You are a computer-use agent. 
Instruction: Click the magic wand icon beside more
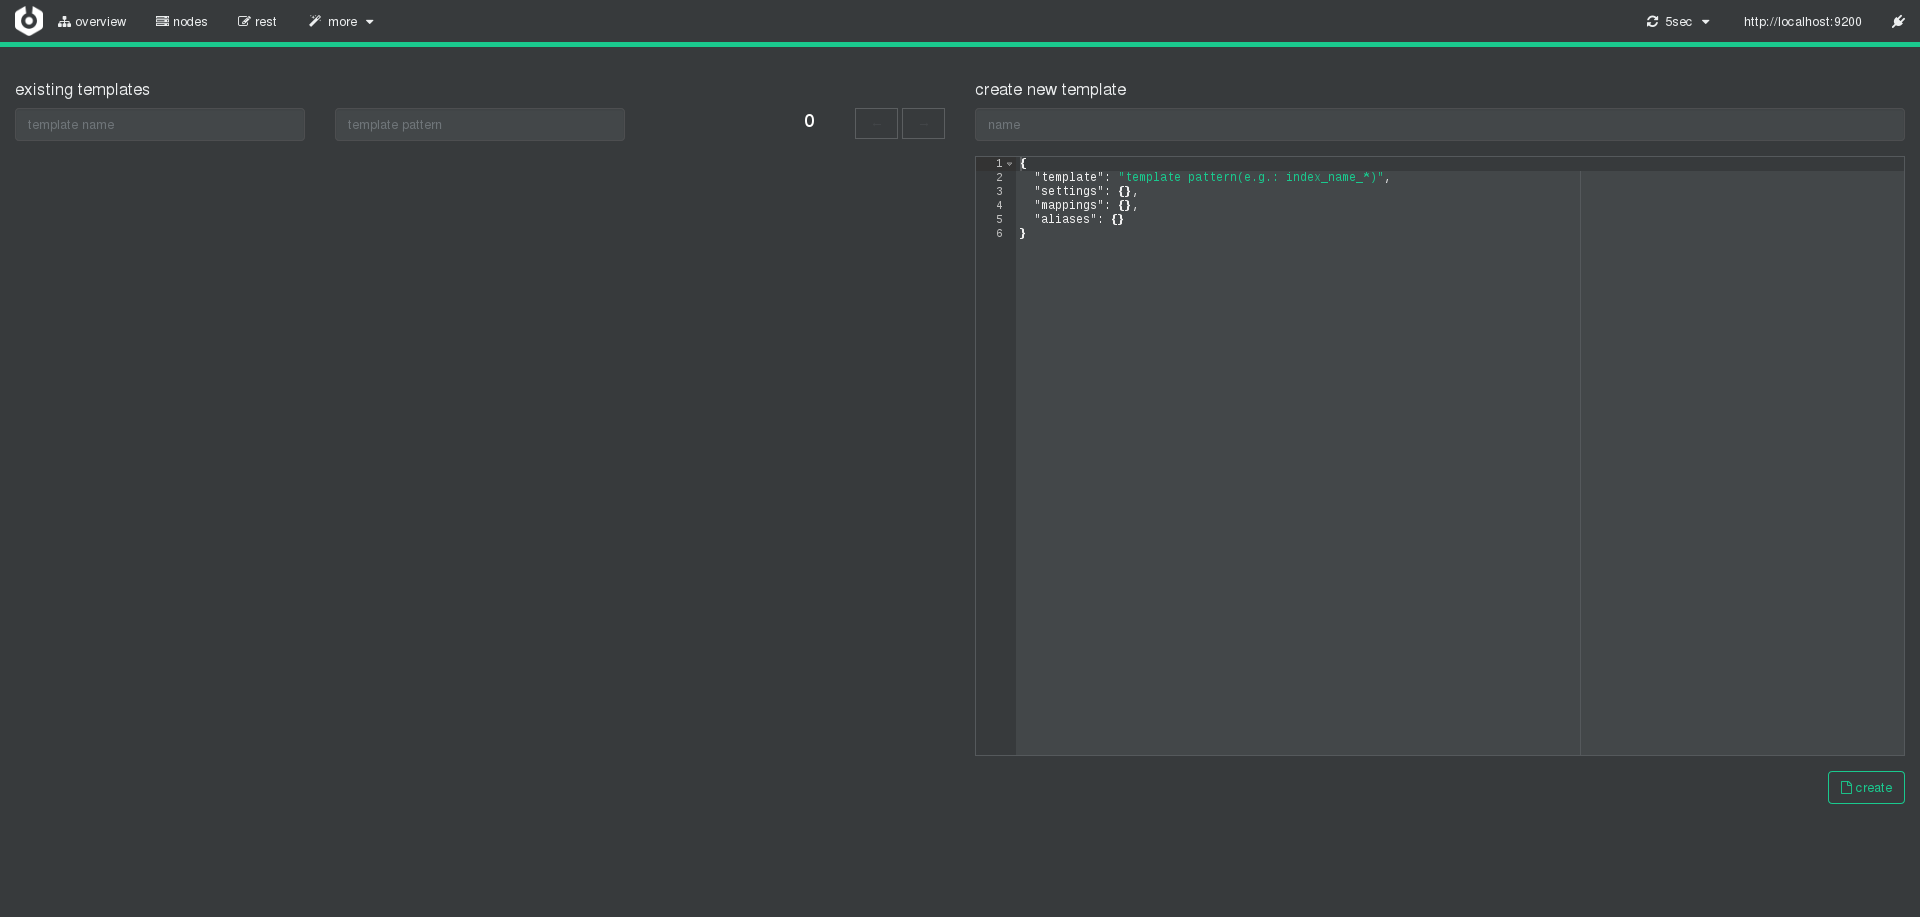click(315, 21)
